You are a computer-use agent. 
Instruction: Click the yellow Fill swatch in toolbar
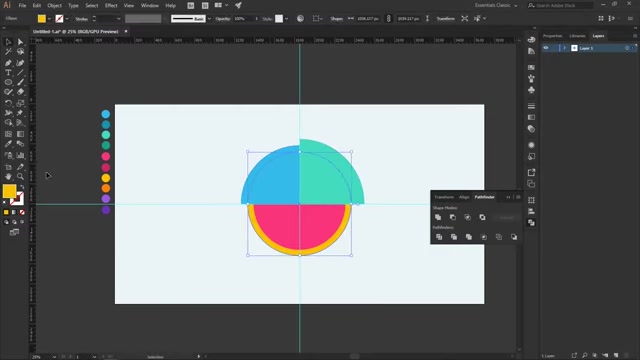[9, 191]
